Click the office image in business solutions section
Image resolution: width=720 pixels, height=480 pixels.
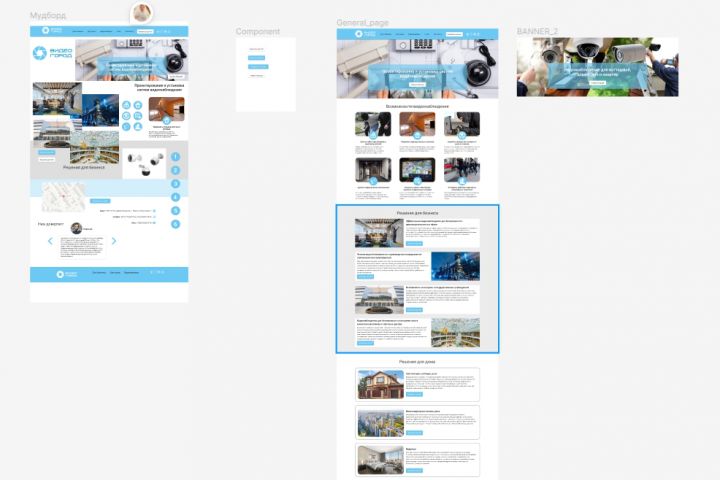point(379,233)
